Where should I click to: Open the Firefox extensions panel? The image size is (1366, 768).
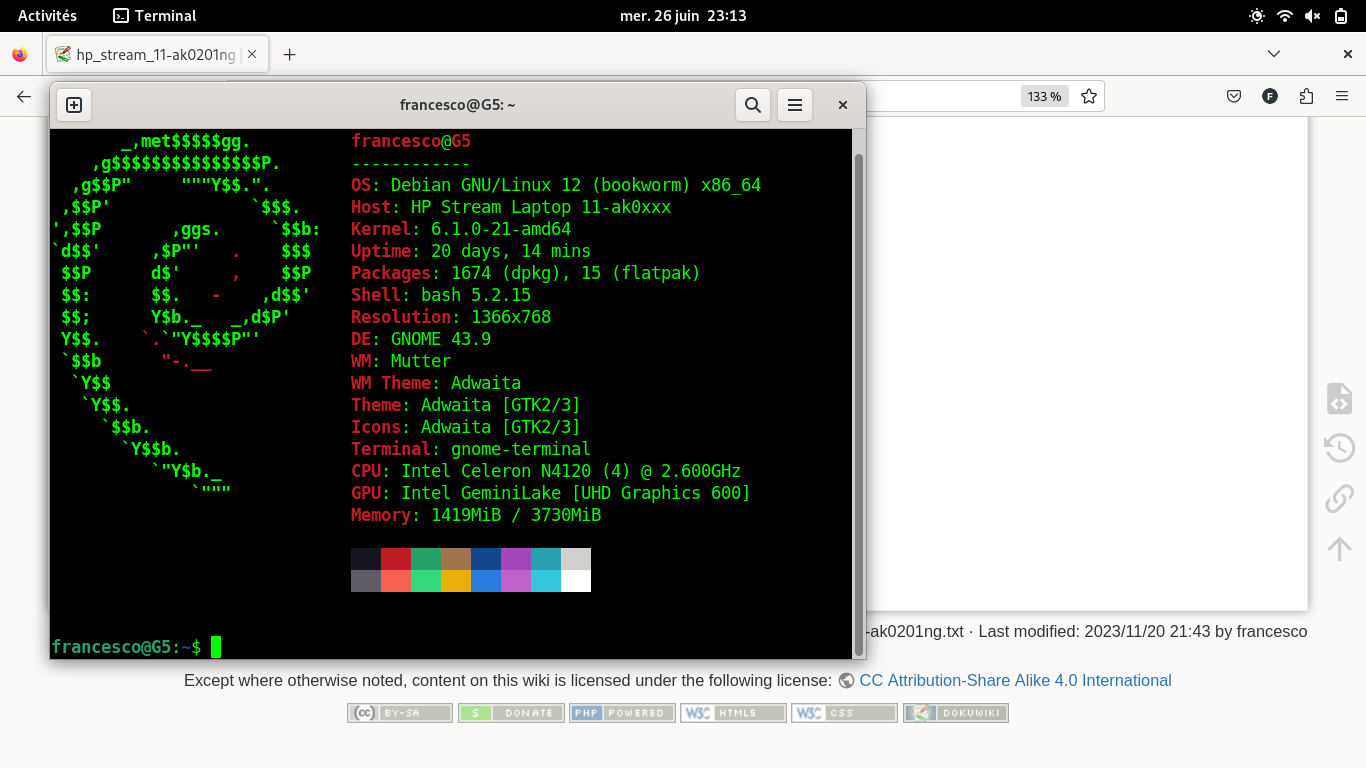coord(1306,96)
